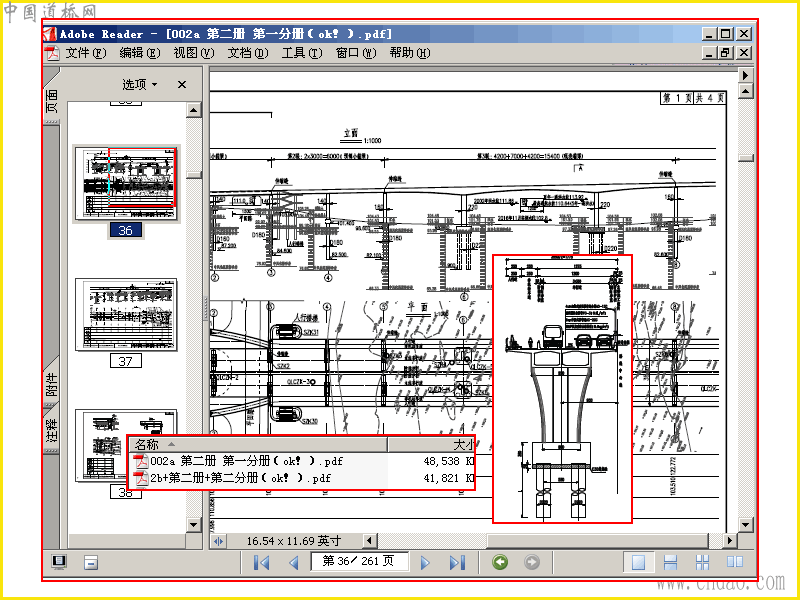Screen dimensions: 800x600
Task: Select the 页面 side tab
Action: [x=52, y=101]
